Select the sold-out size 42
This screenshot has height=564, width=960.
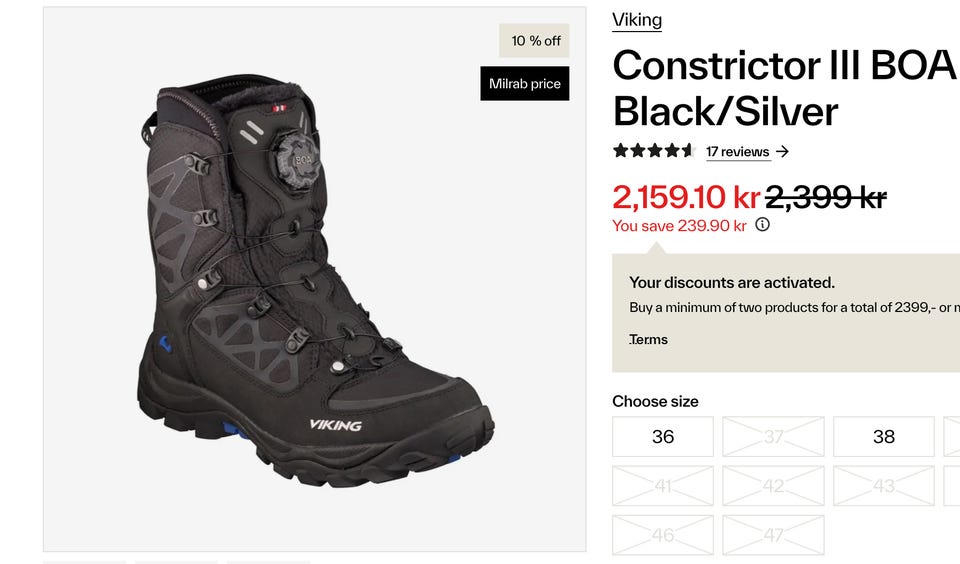pos(773,486)
